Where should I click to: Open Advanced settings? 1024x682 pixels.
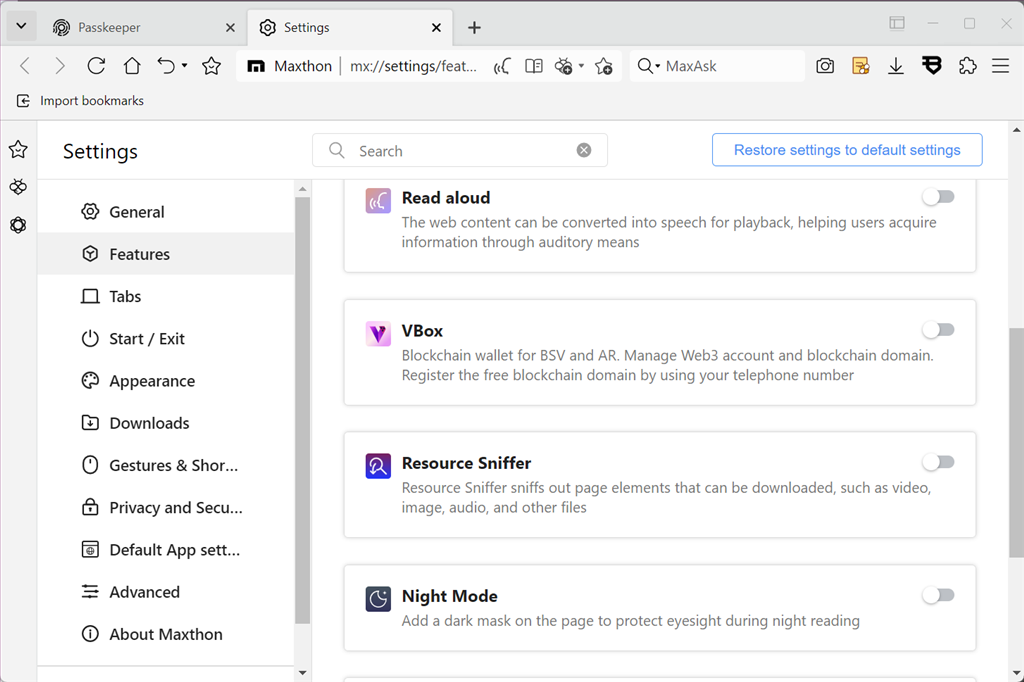pyautogui.click(x=166, y=592)
